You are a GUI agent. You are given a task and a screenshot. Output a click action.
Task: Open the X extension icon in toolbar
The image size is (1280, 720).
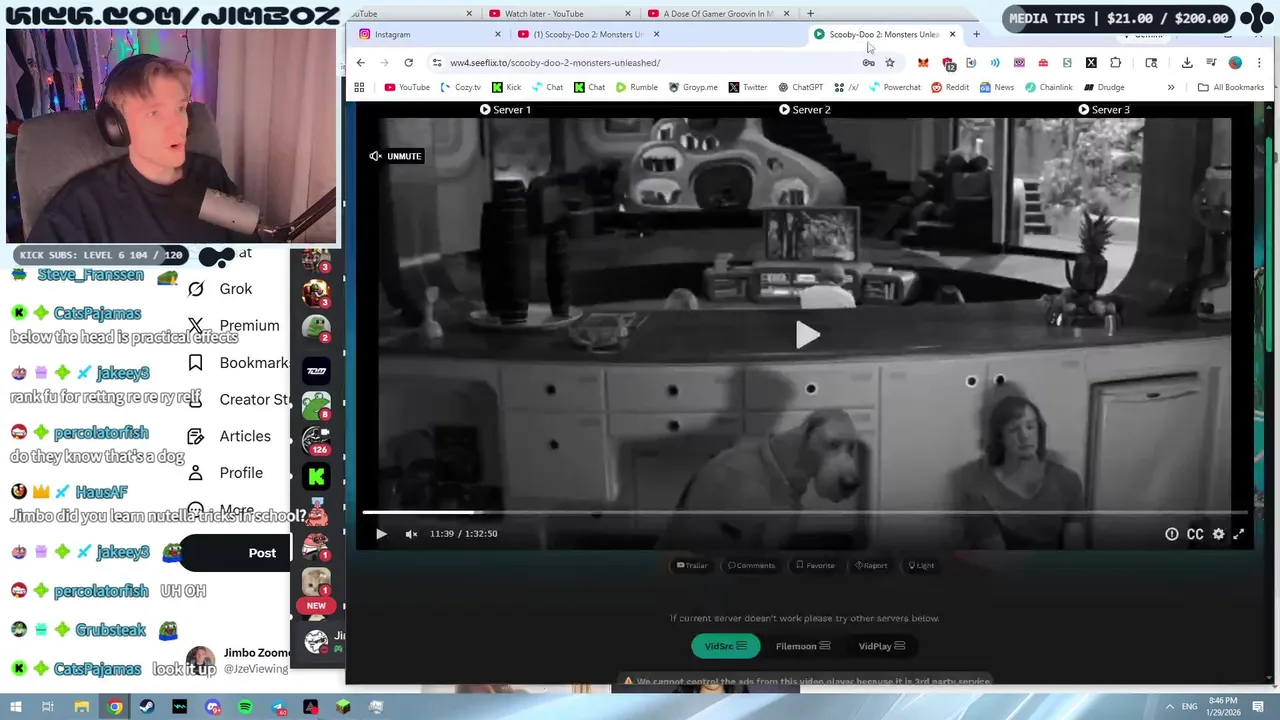1091,62
